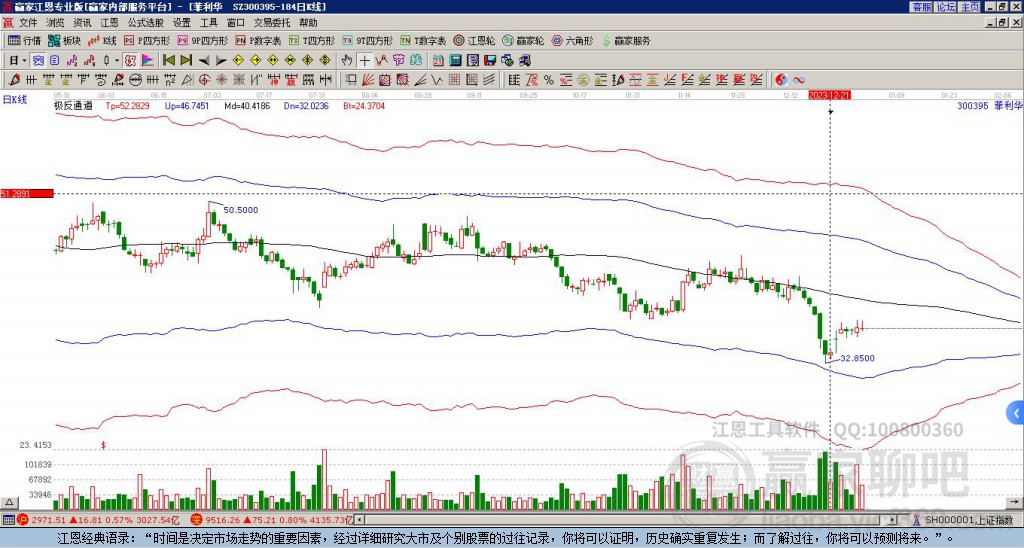
Task: Open the 赢家轮 tool
Action: point(524,40)
